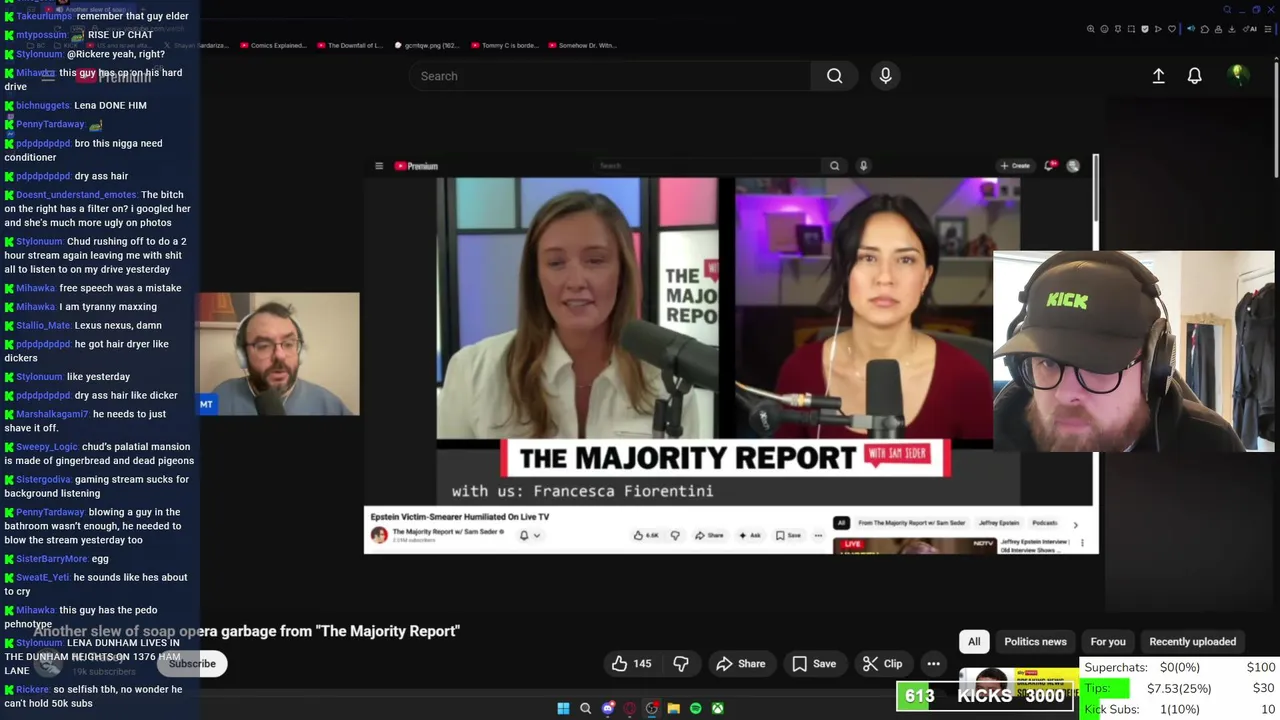Image resolution: width=1280 pixels, height=720 pixels.
Task: Open Xbox app from taskbar
Action: [x=717, y=708]
